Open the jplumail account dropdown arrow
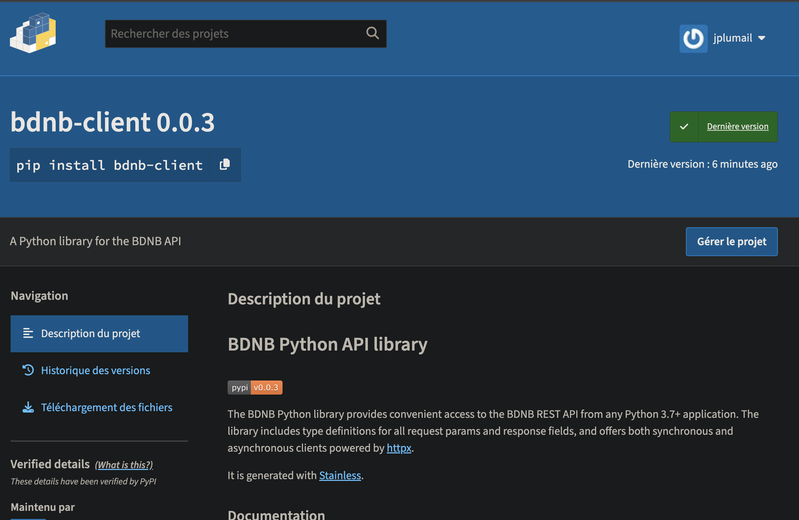 click(x=761, y=38)
